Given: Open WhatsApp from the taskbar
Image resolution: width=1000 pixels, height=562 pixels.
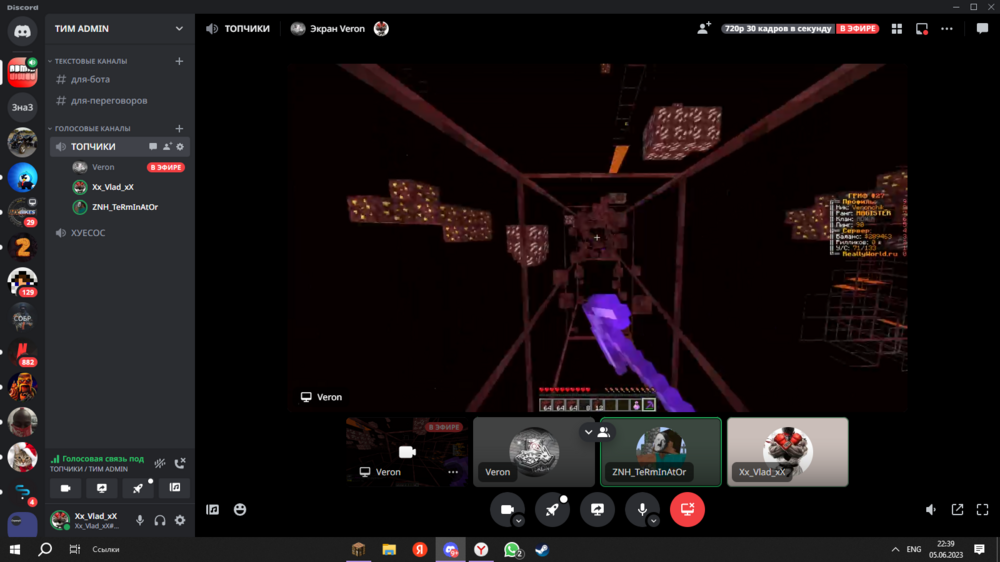Looking at the screenshot, I should click(512, 549).
